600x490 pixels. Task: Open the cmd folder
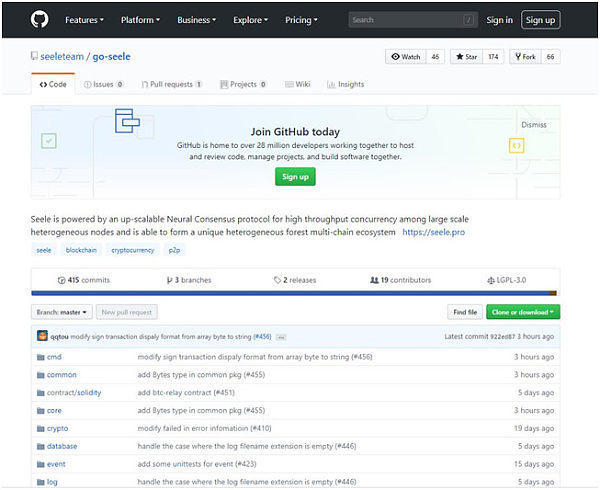(x=54, y=357)
